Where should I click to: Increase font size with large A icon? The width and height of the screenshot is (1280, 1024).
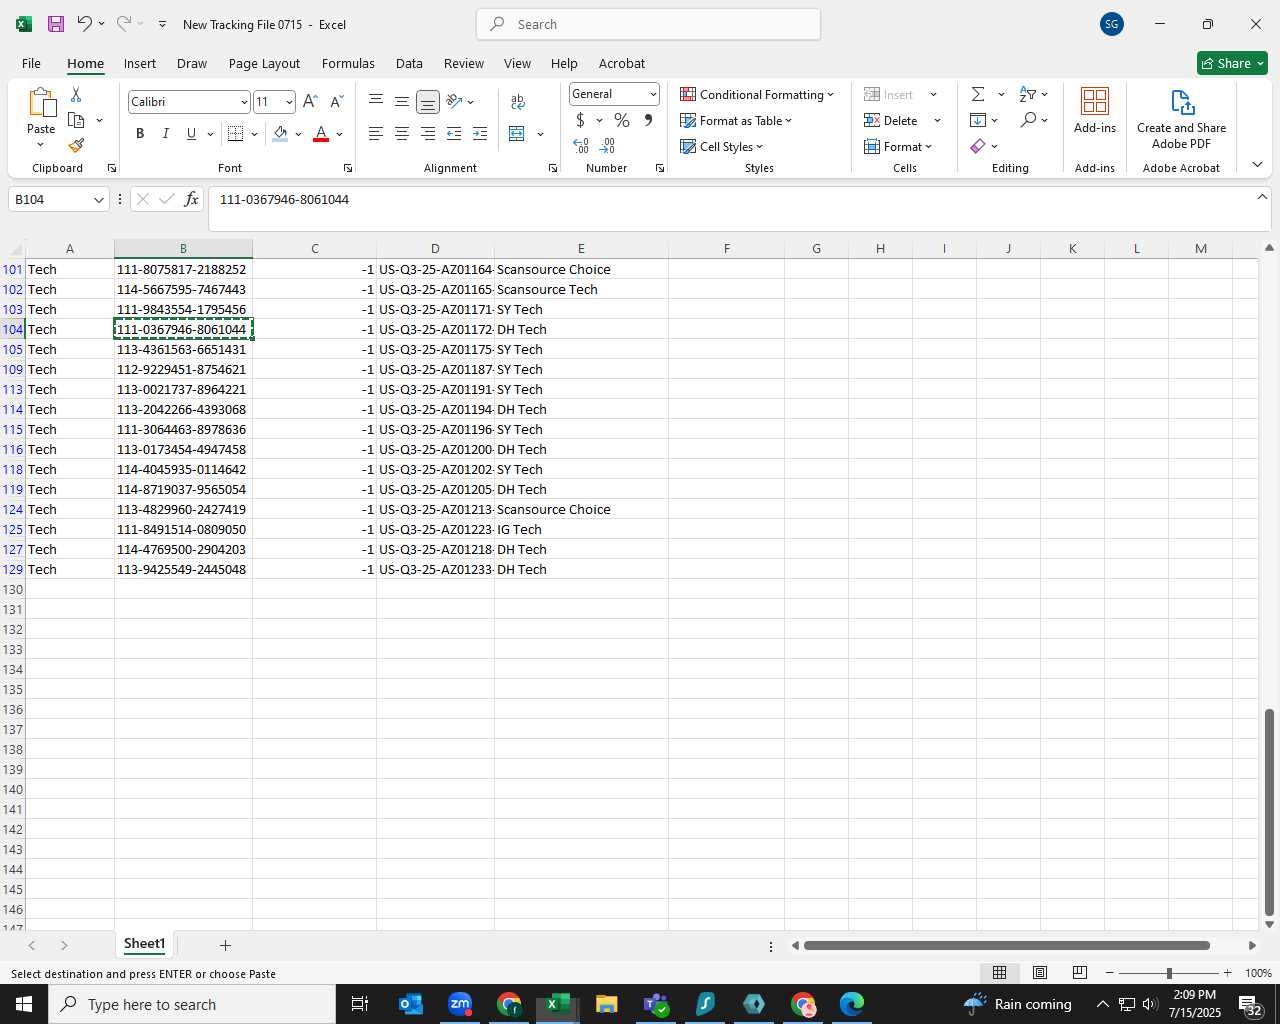[x=310, y=102]
